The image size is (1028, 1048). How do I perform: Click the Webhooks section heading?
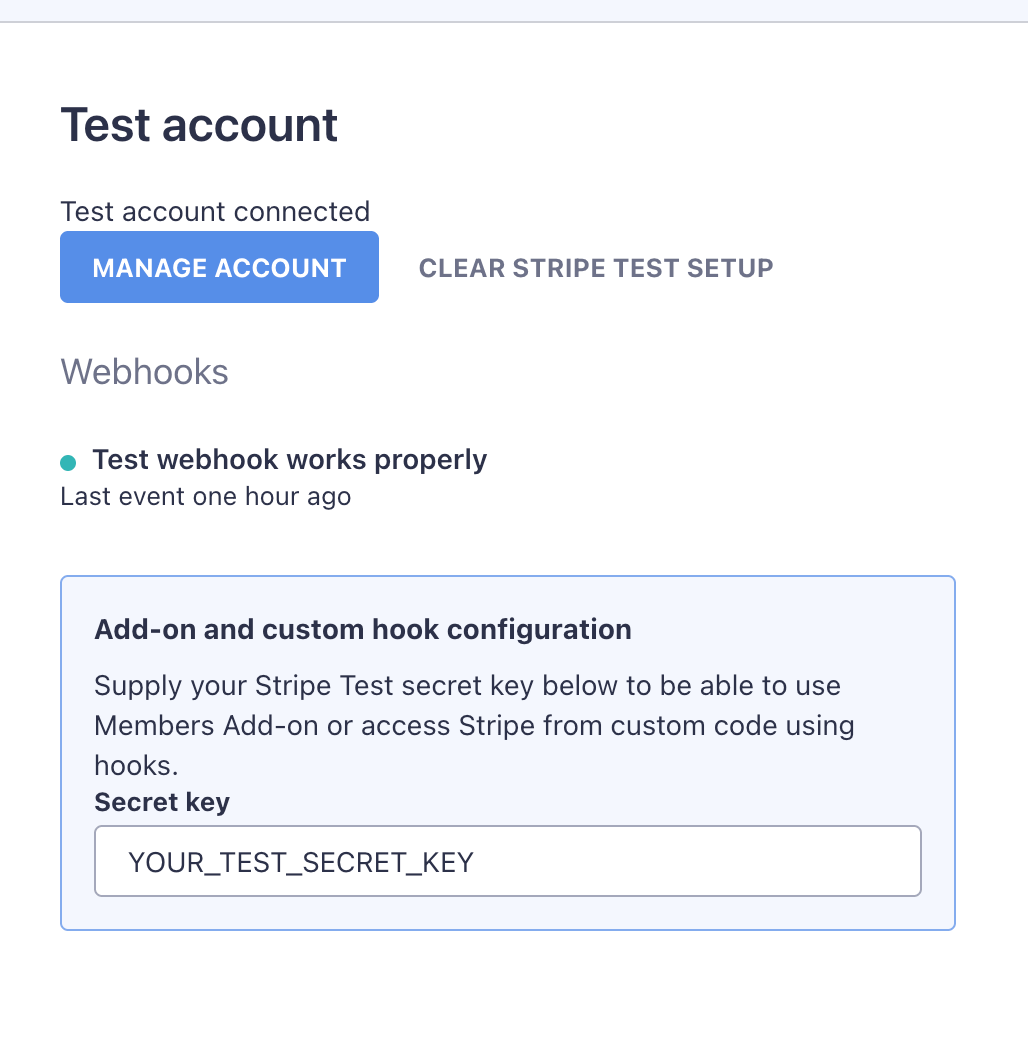point(145,372)
